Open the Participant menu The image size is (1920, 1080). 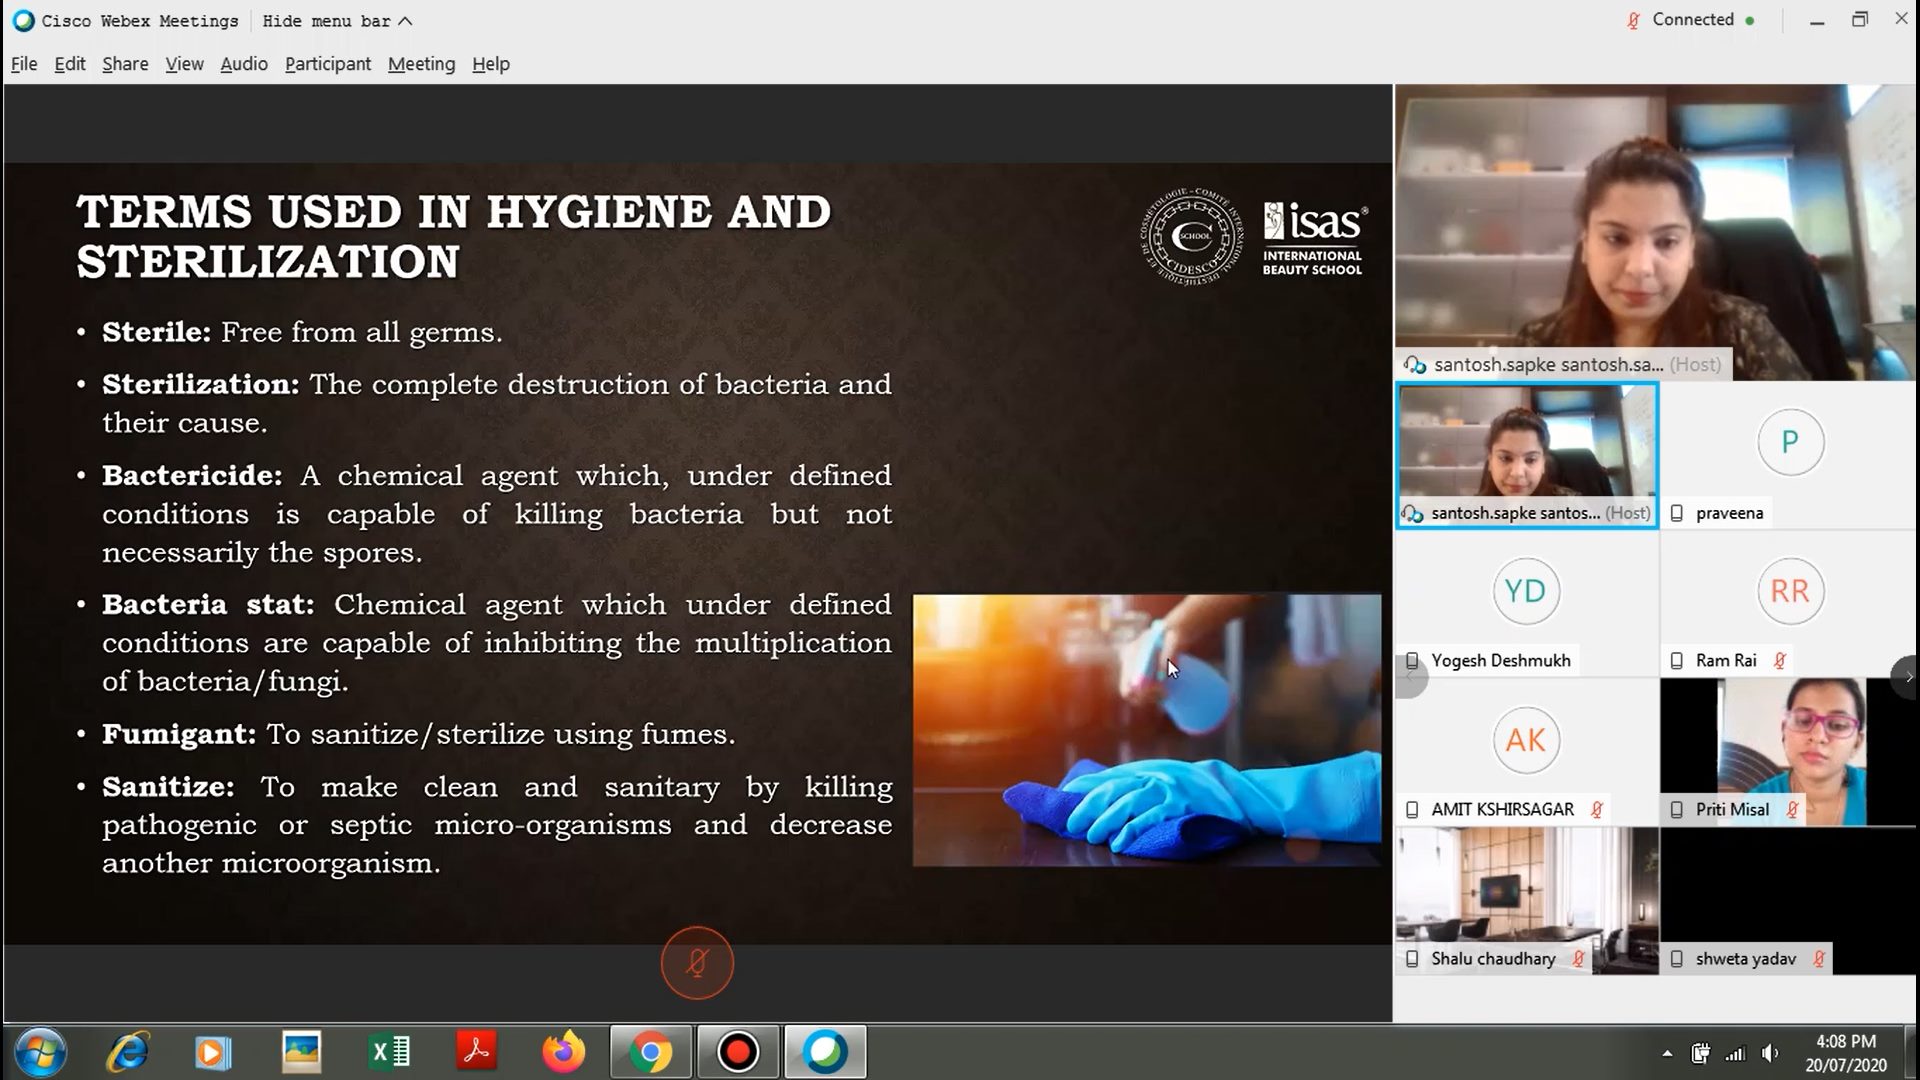pyautogui.click(x=327, y=64)
